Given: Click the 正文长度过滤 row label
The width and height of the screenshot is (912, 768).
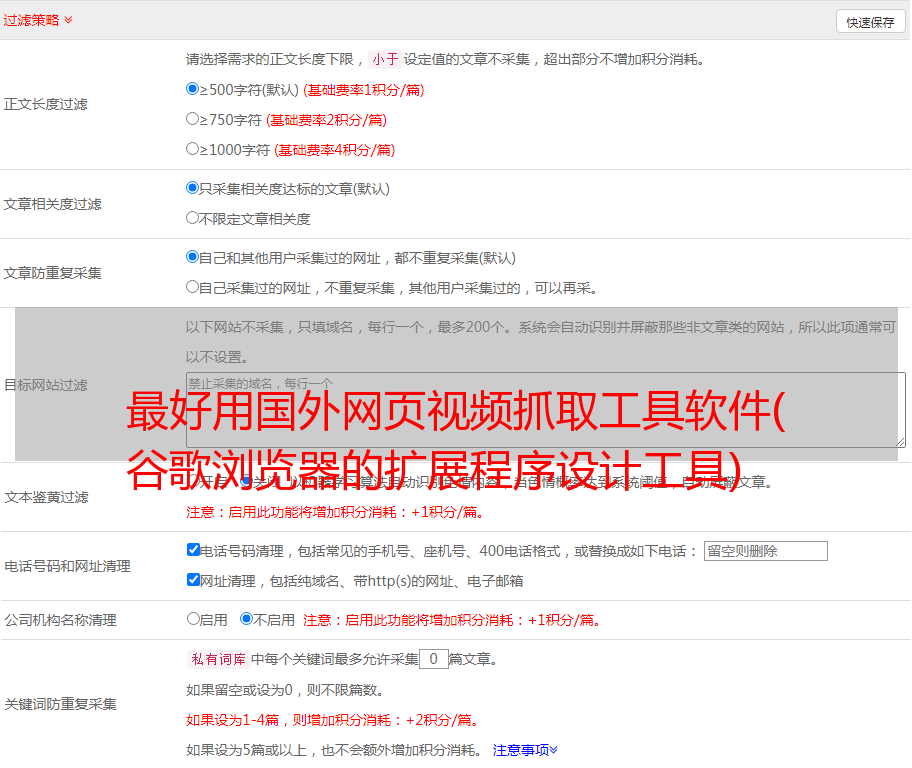Looking at the screenshot, I should click(x=45, y=104).
